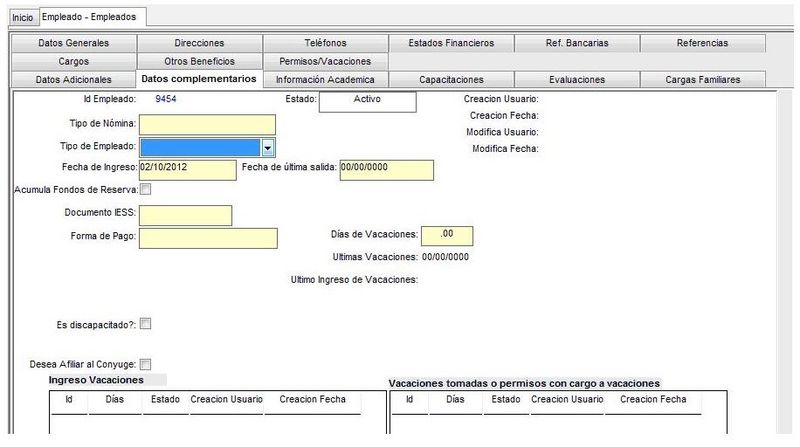The height and width of the screenshot is (447, 800).
Task: Enable Acumula Fondos de Reserva checkbox
Action: pyautogui.click(x=145, y=189)
